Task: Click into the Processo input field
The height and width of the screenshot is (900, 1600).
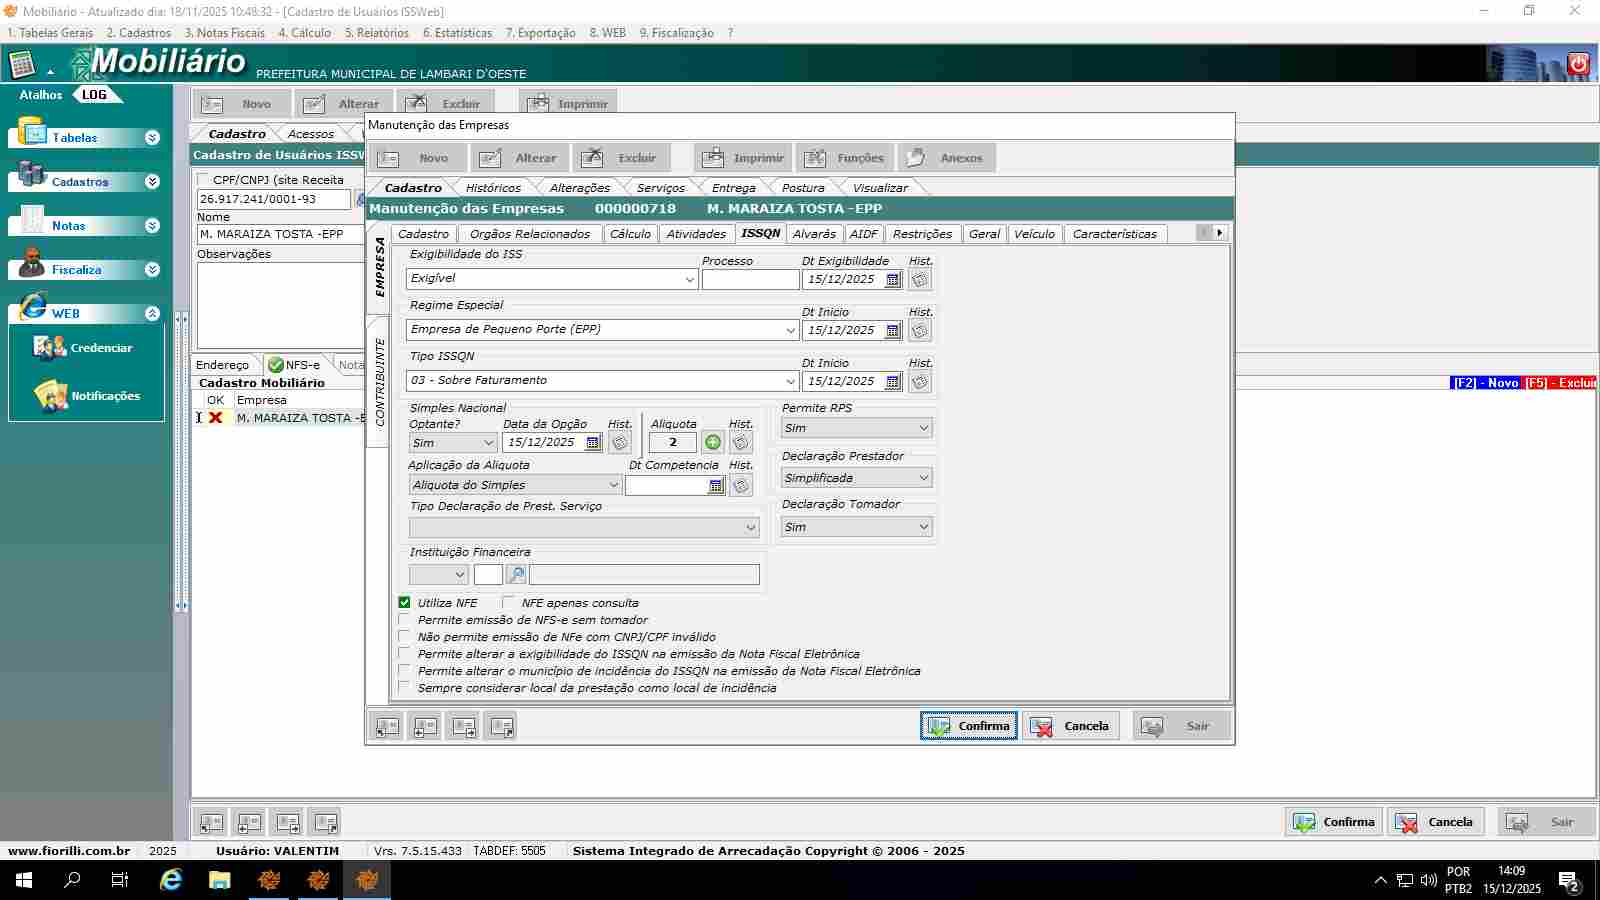Action: 750,280
